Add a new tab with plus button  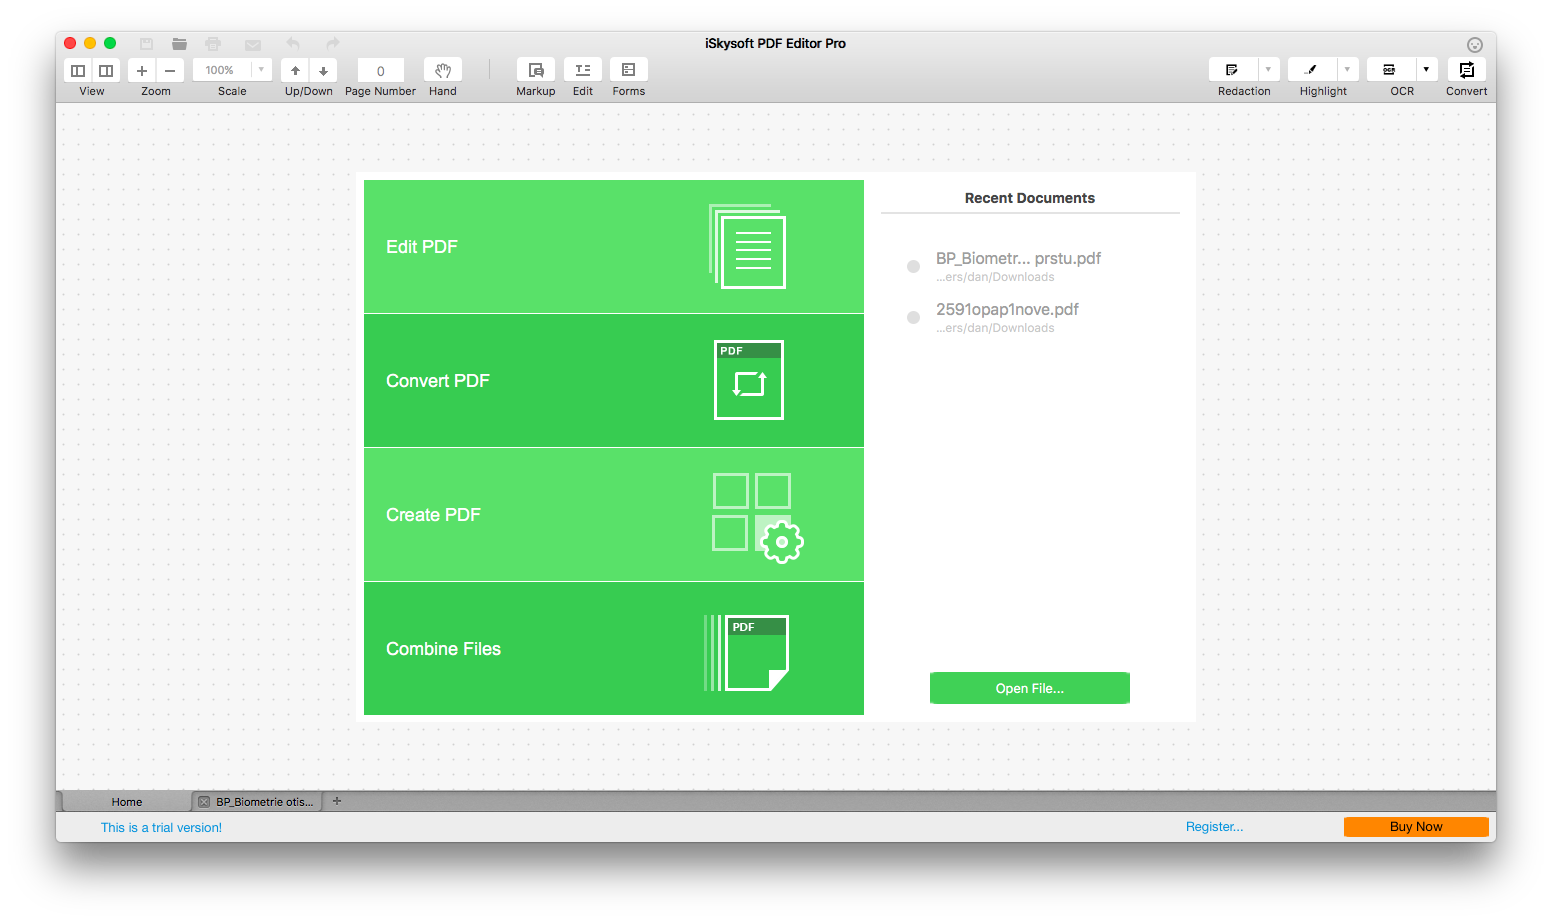[x=337, y=801]
